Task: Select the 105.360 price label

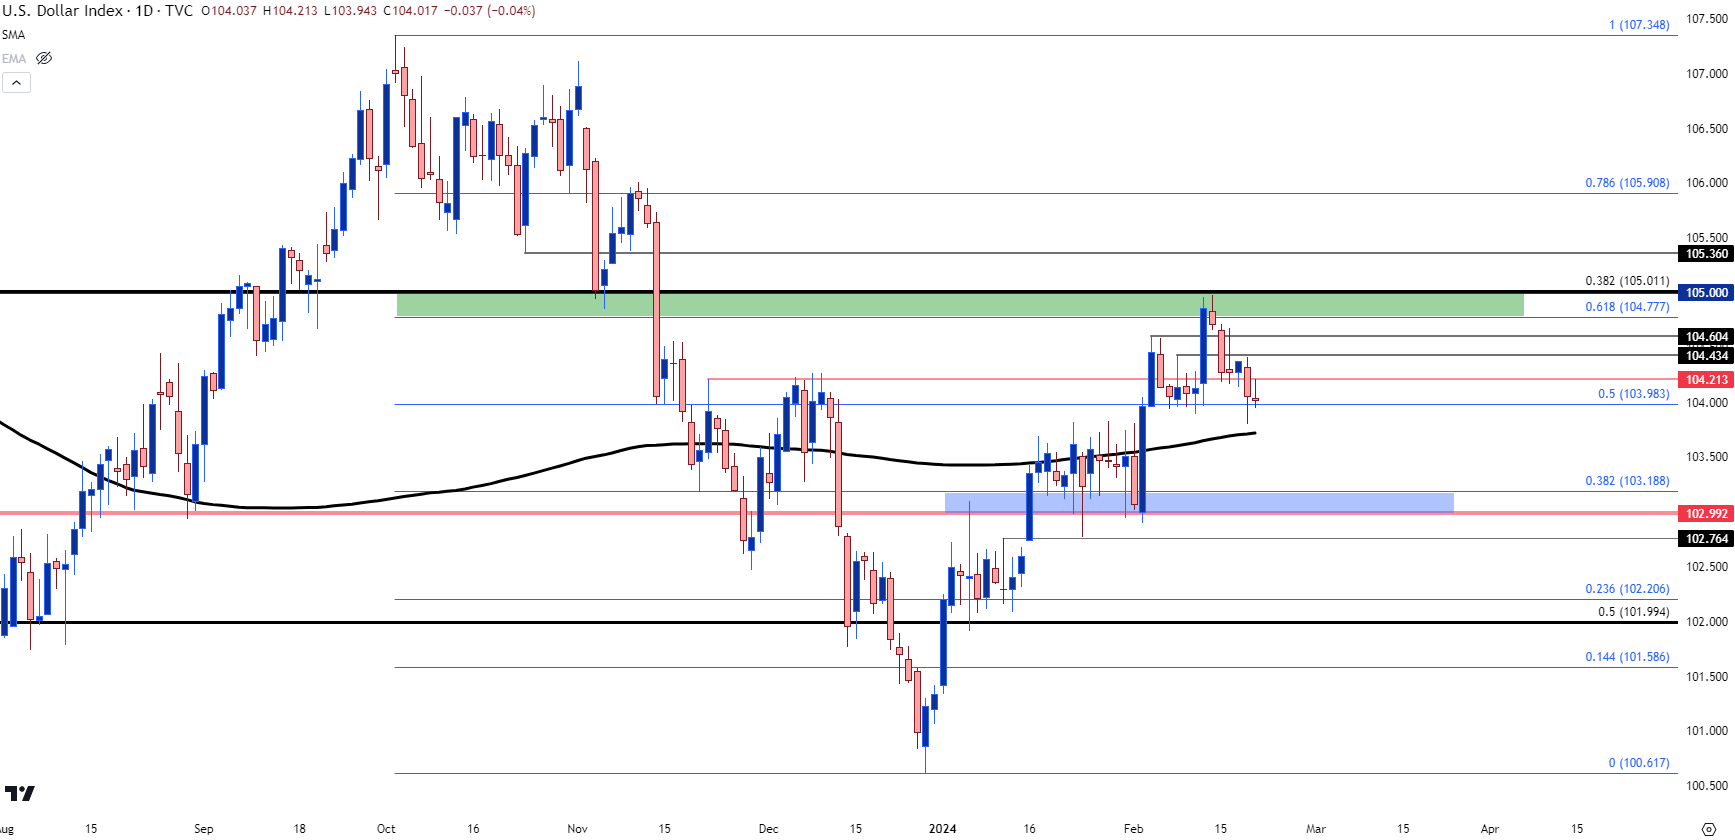Action: coord(1707,254)
